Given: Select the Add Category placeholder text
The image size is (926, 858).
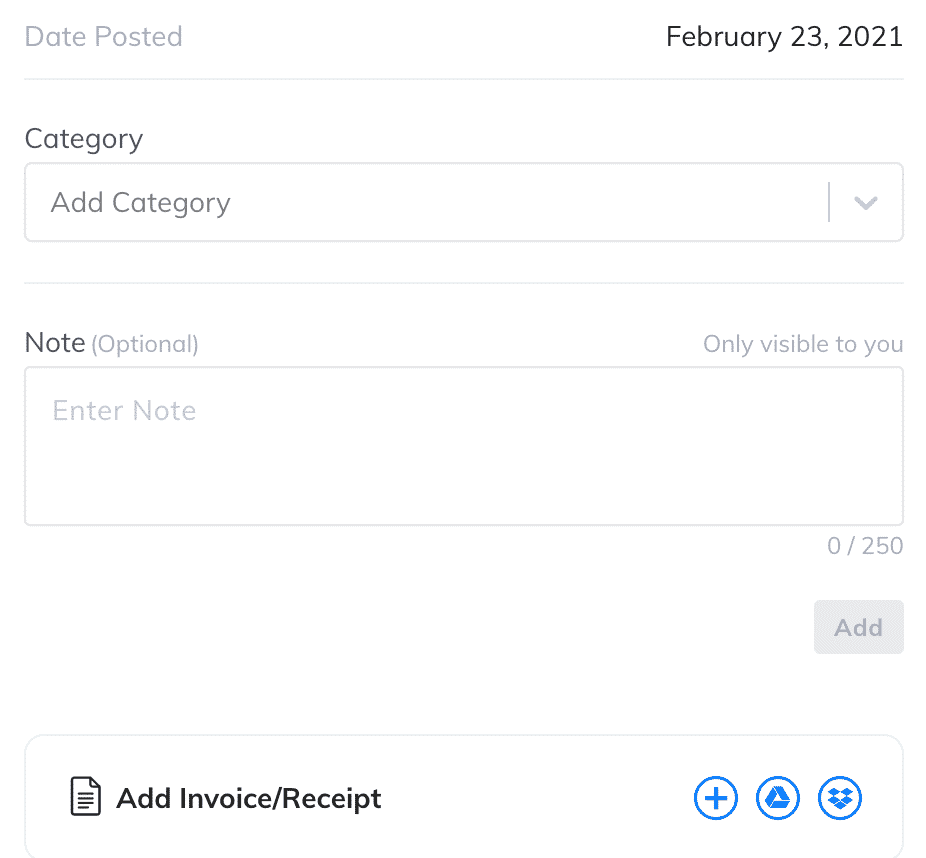Looking at the screenshot, I should (141, 203).
